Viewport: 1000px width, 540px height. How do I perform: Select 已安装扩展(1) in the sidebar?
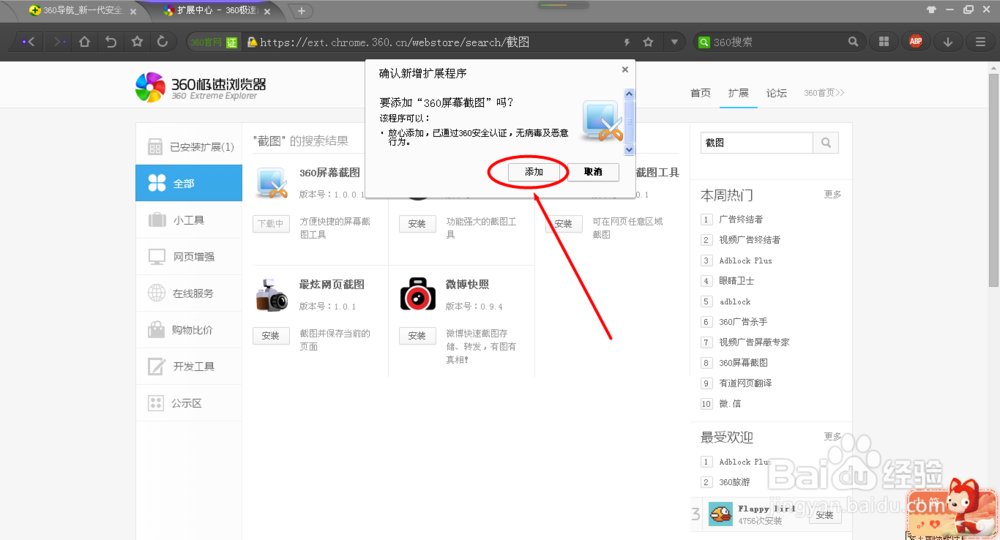(189, 147)
